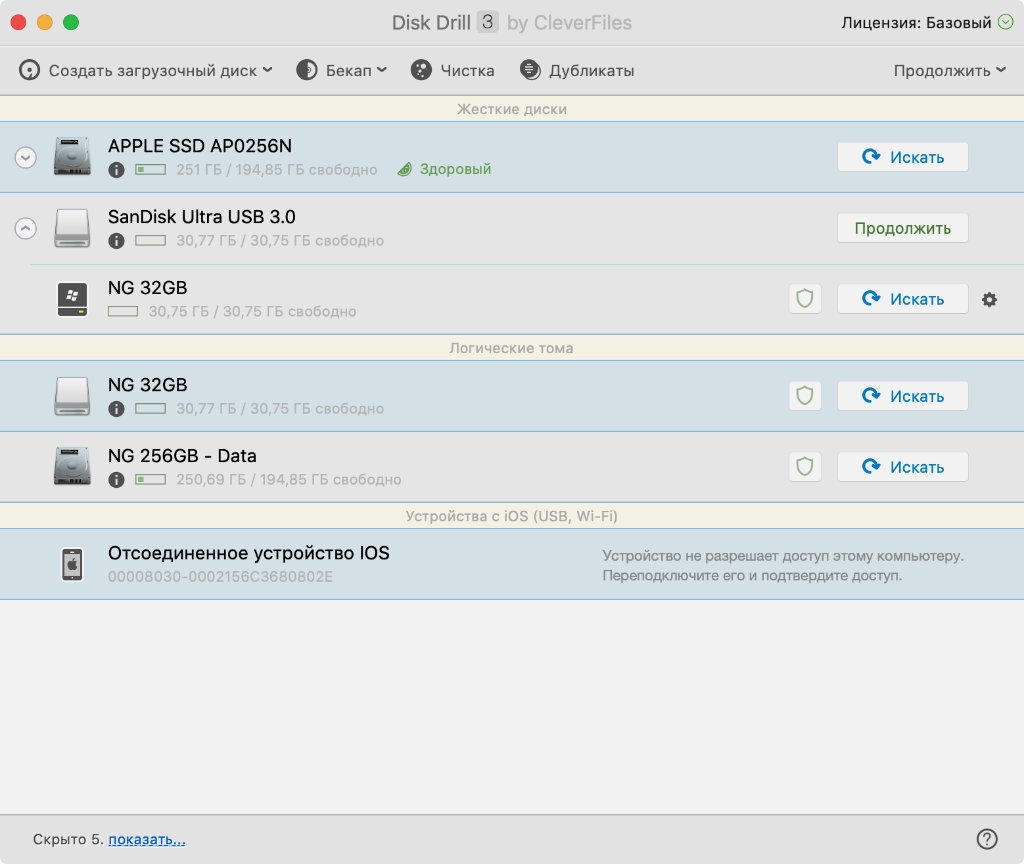Click the Здоровый health status
This screenshot has width=1024, height=864.
click(445, 169)
